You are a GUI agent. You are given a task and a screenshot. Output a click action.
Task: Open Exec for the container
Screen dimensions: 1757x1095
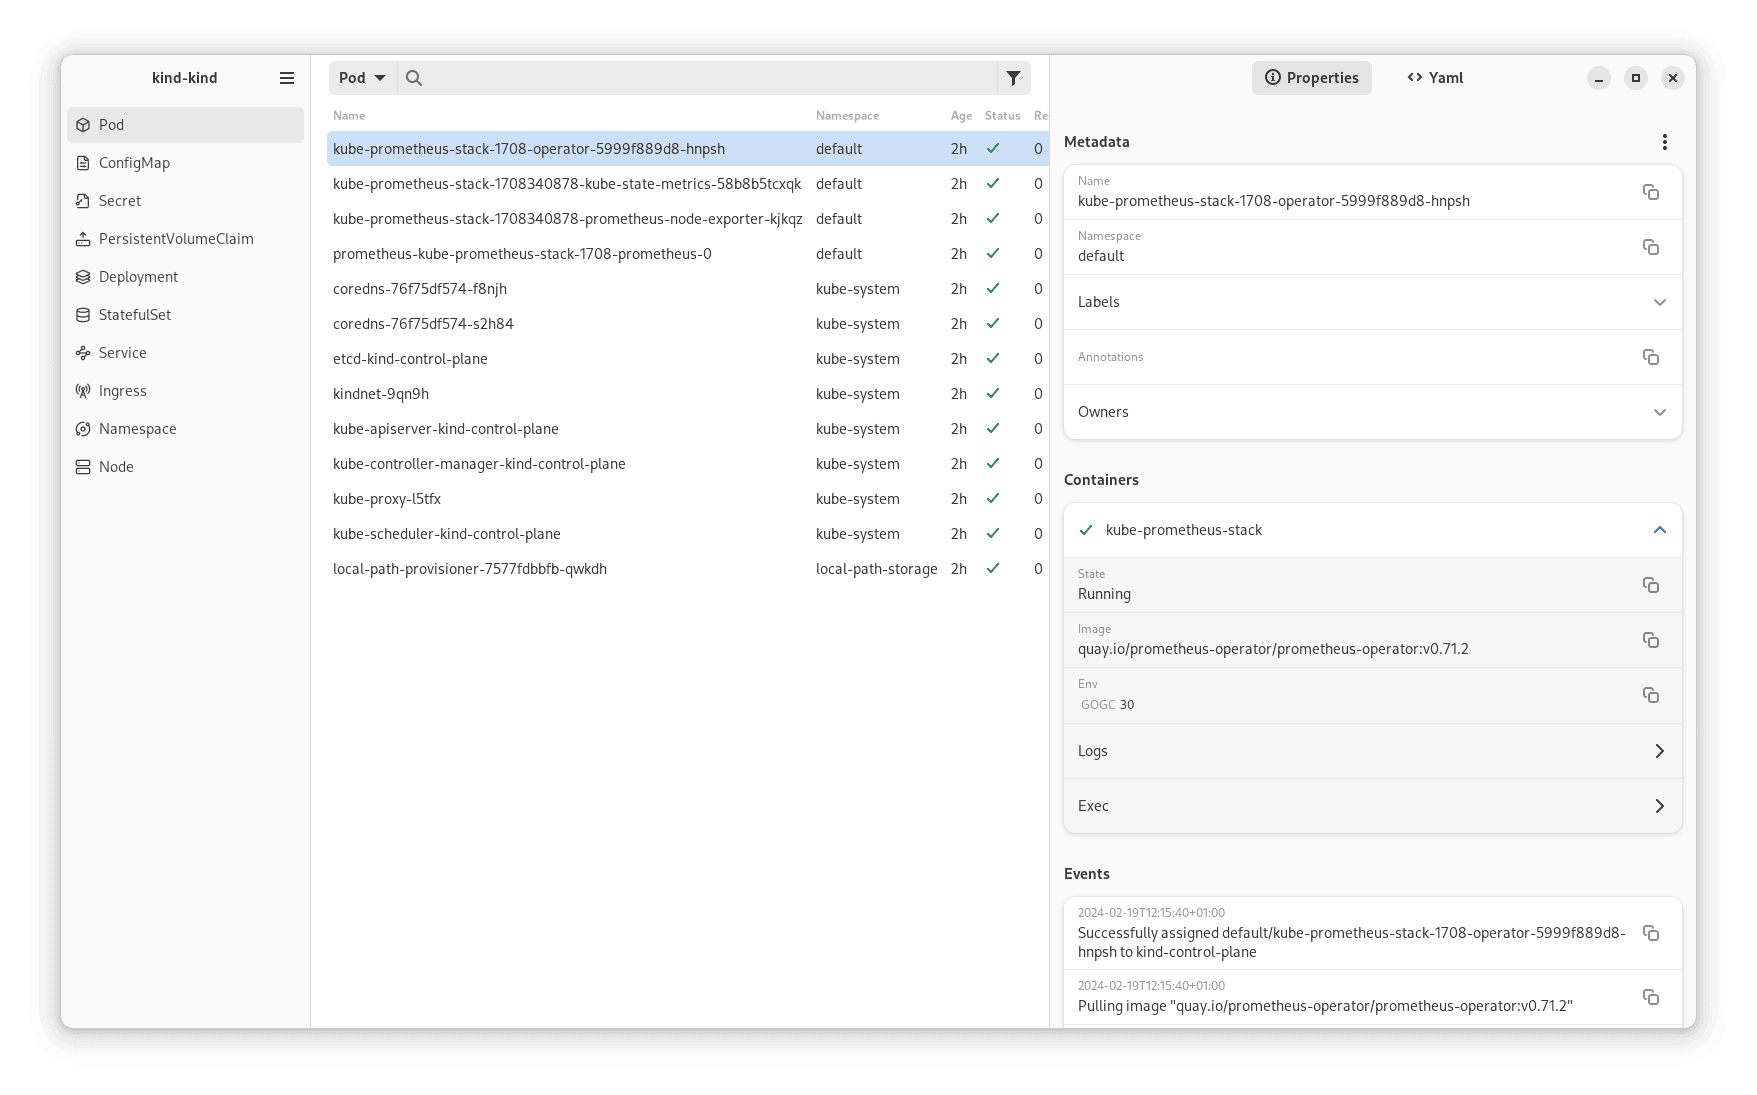(x=1371, y=805)
